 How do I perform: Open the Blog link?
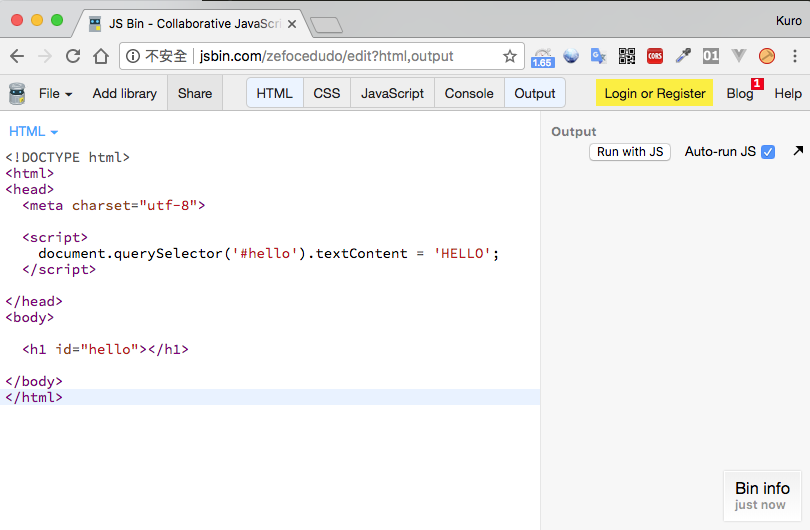[740, 93]
